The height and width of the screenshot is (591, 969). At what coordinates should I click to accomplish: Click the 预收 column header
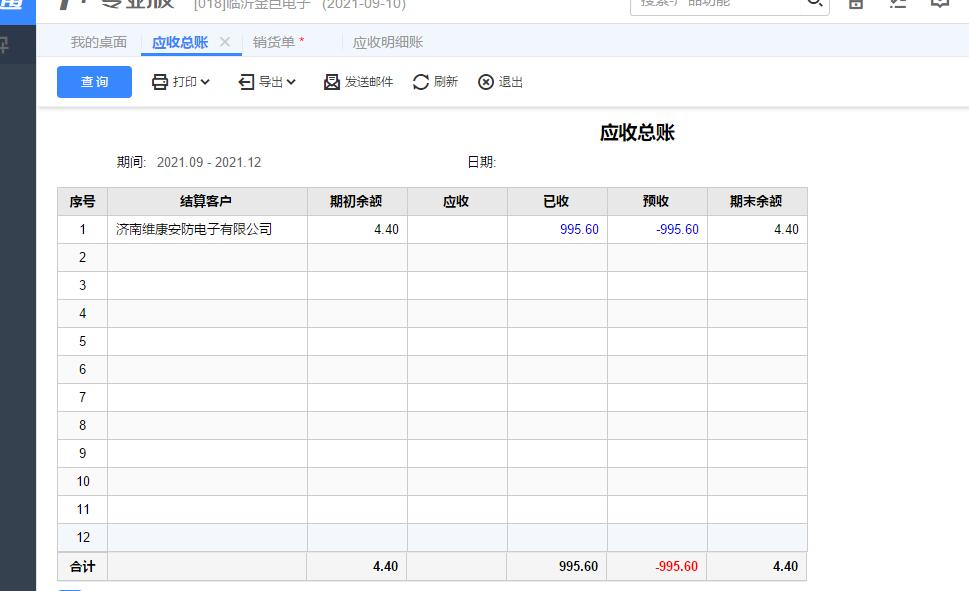coord(657,202)
